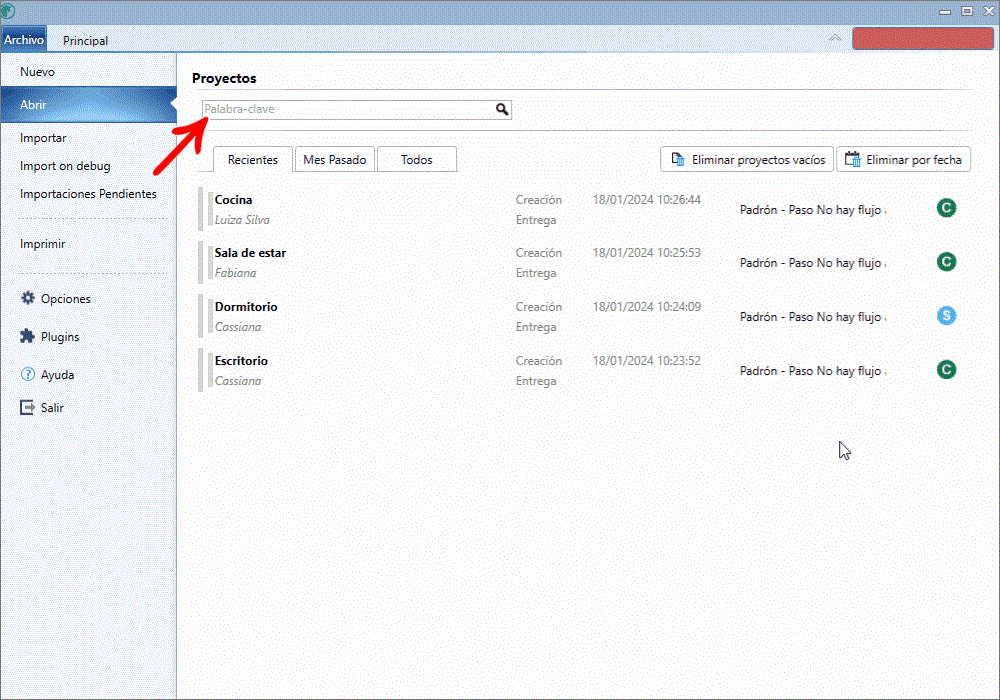Click the red button at top right

pyautogui.click(x=923, y=38)
